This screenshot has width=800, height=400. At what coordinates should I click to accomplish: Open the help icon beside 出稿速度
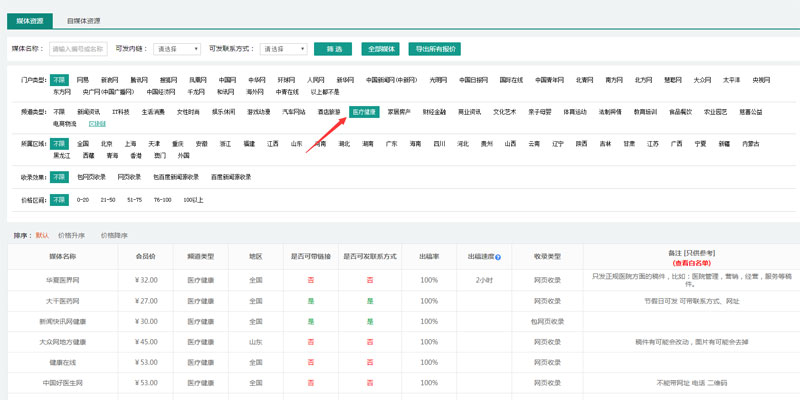click(498, 257)
